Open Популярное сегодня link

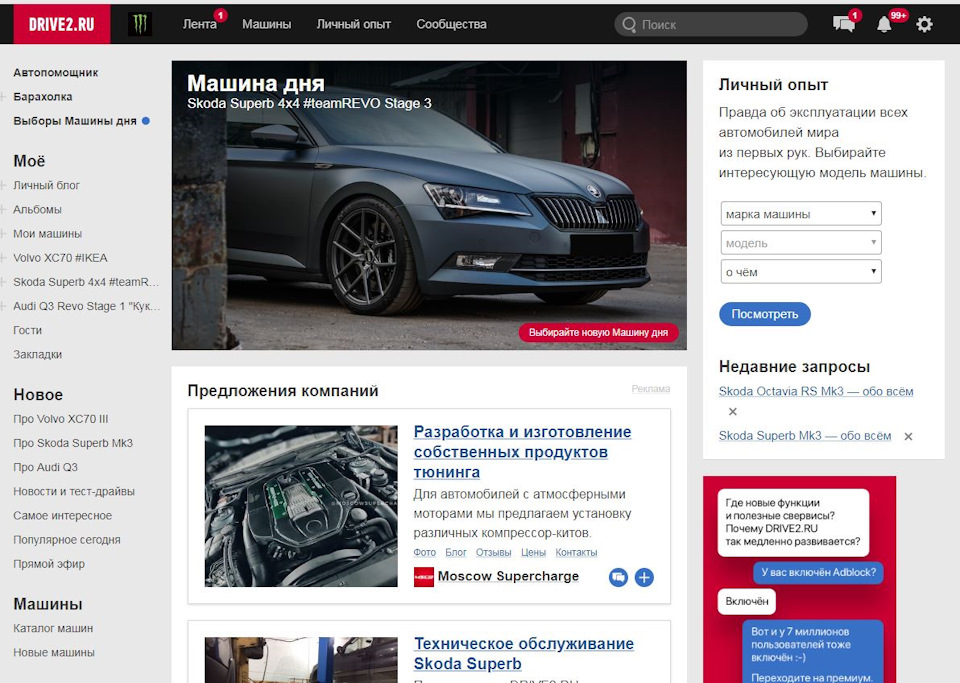67,540
